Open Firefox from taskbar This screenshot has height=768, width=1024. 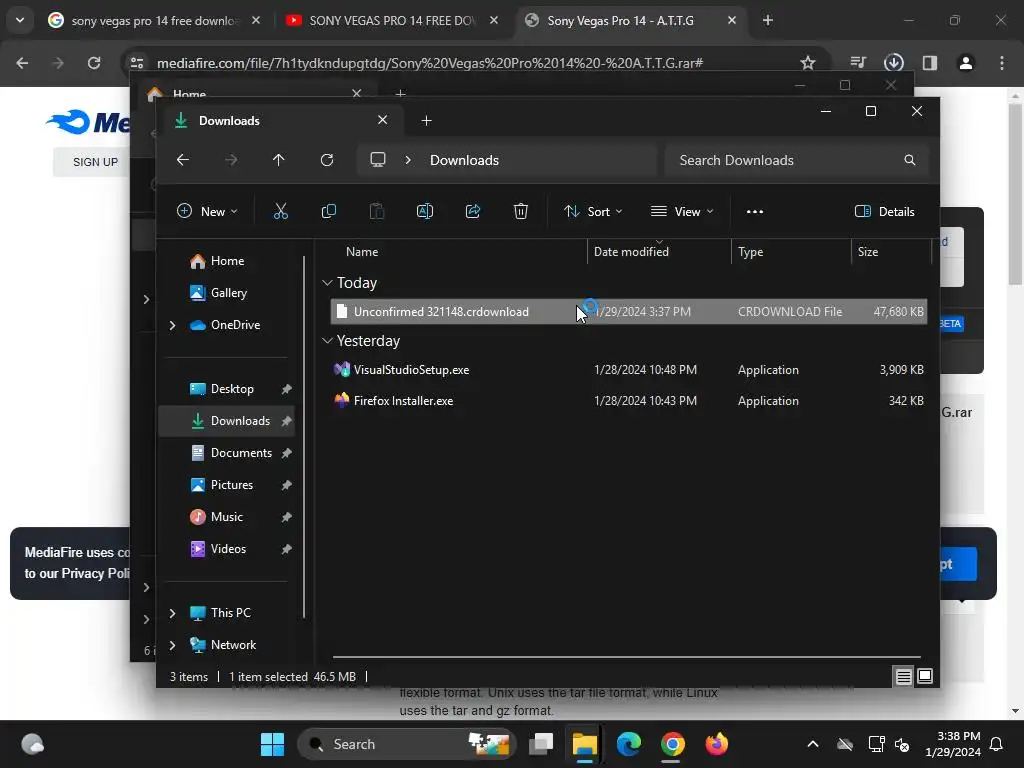pyautogui.click(x=716, y=744)
